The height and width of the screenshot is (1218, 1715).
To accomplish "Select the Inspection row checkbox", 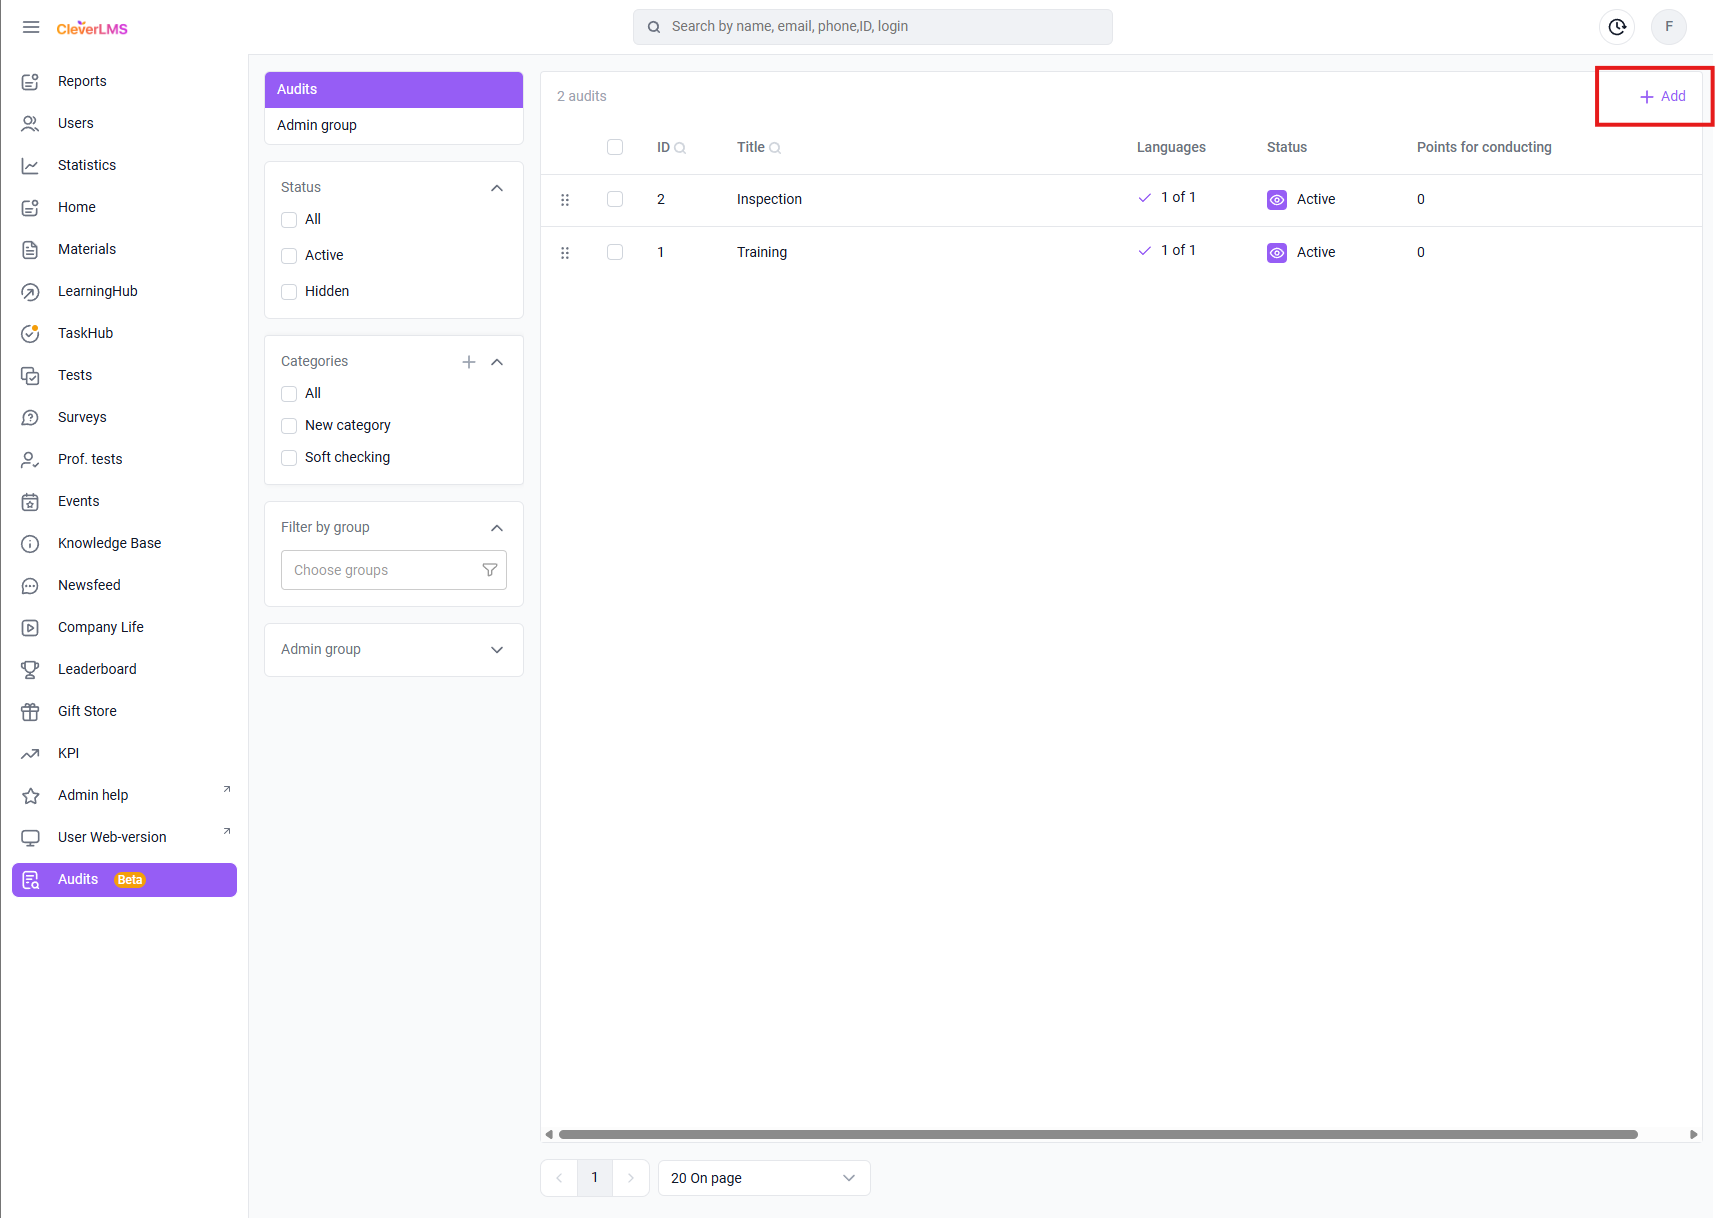I will click(615, 199).
